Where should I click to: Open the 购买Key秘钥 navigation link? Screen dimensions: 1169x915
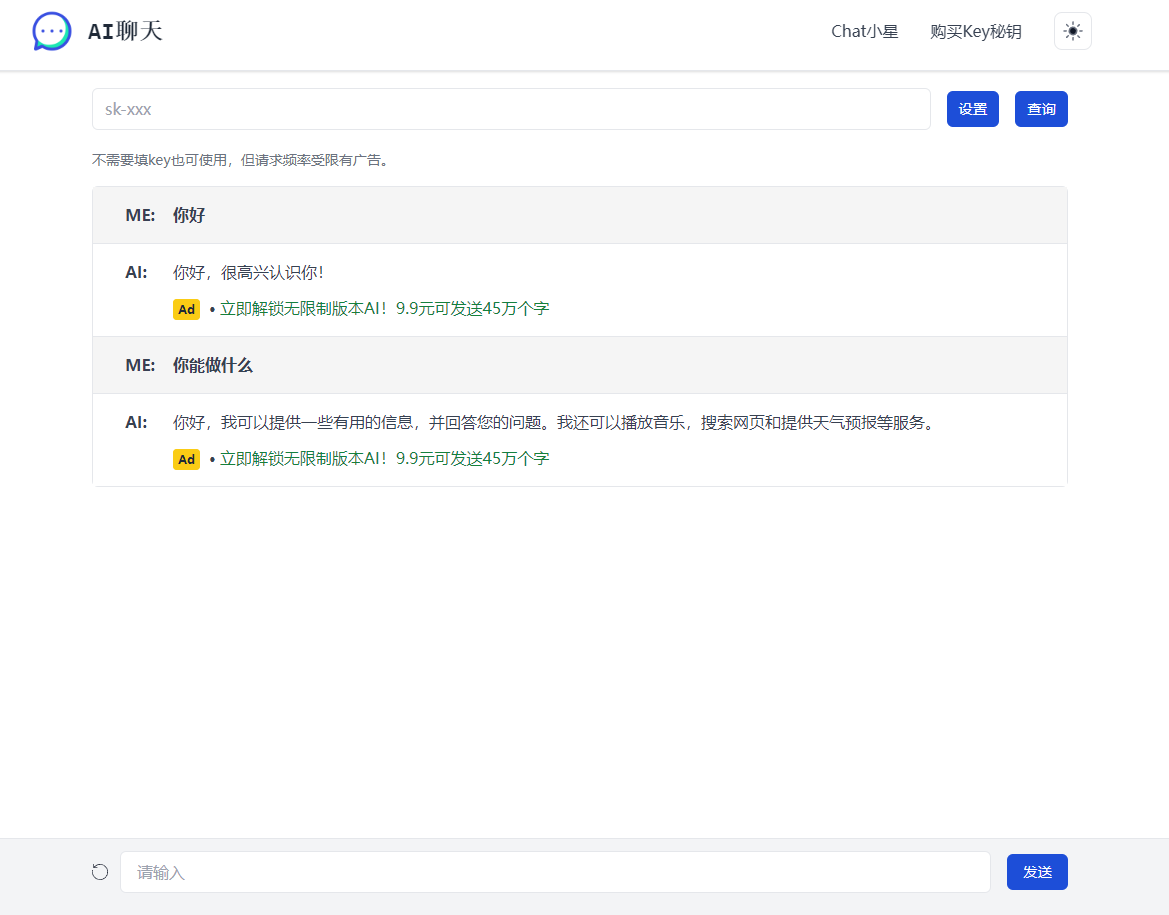point(975,32)
